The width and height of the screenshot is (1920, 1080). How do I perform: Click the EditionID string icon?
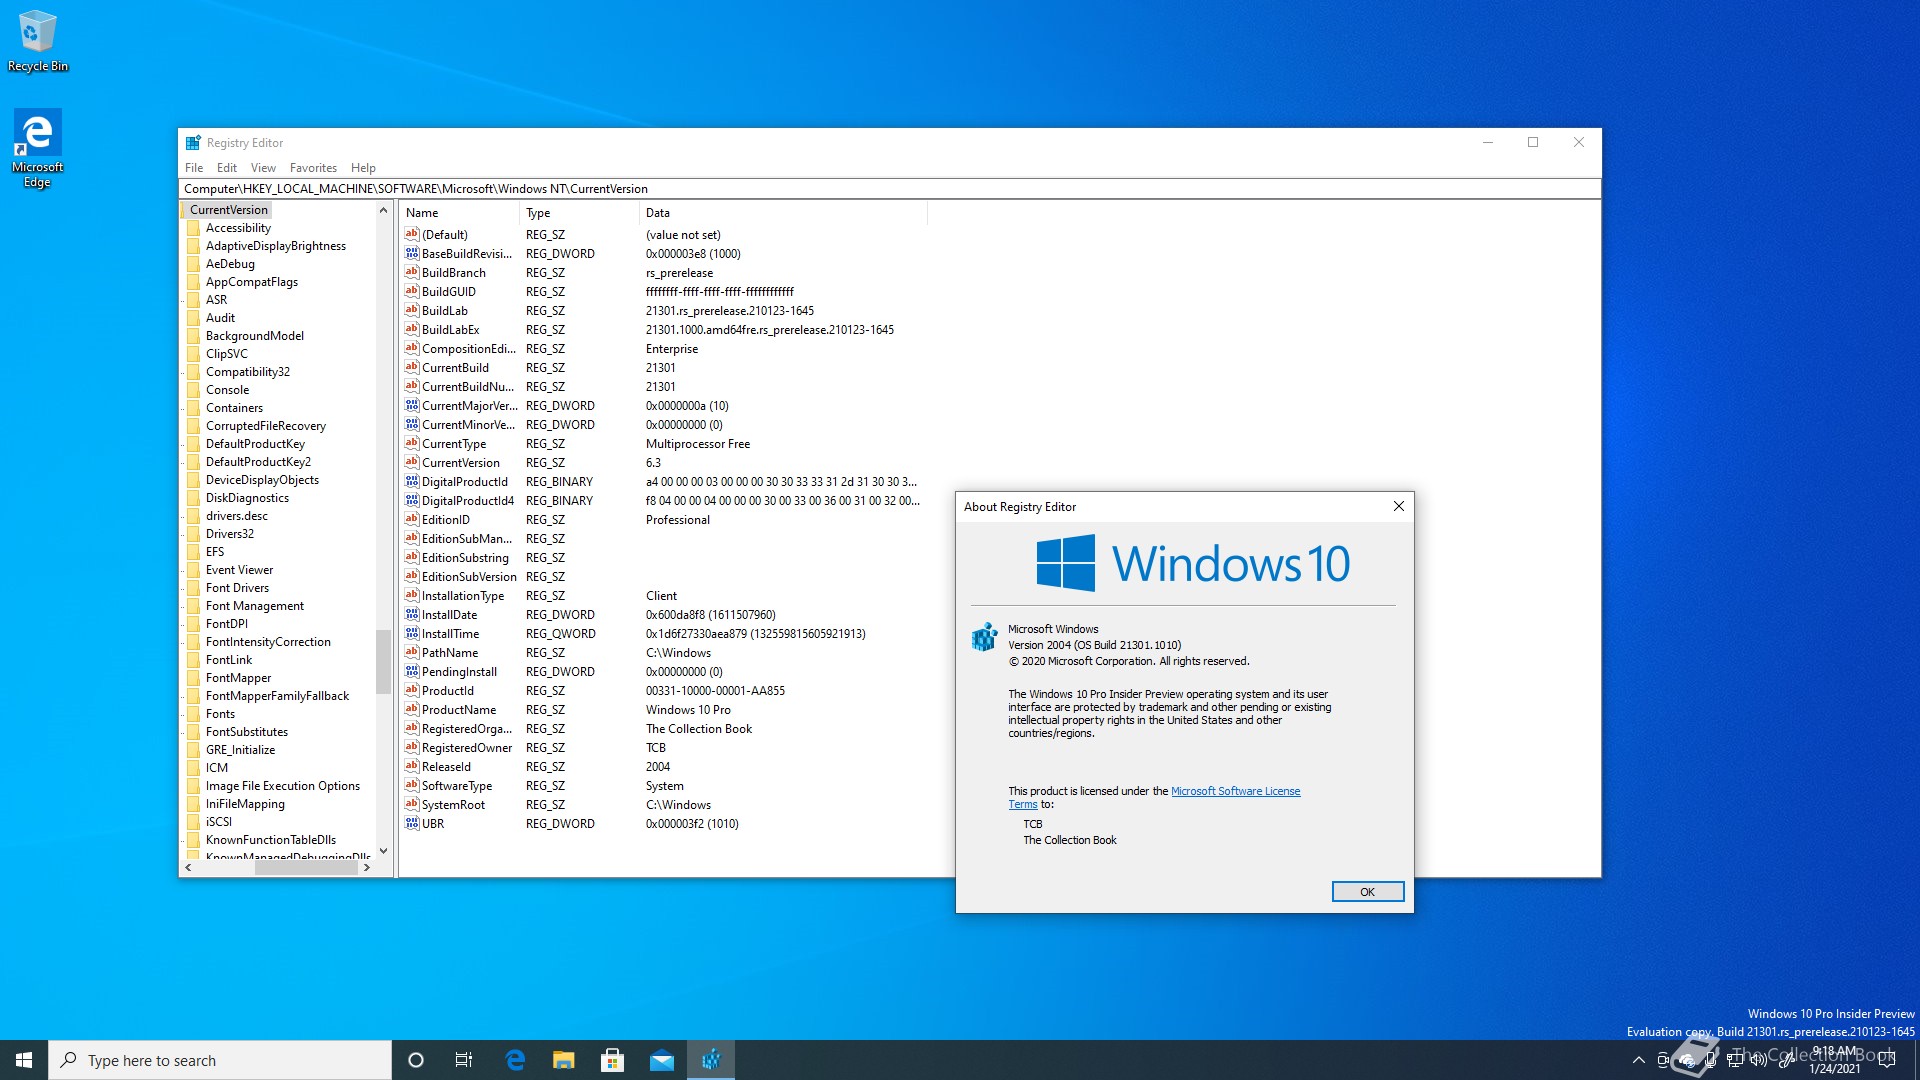point(411,519)
